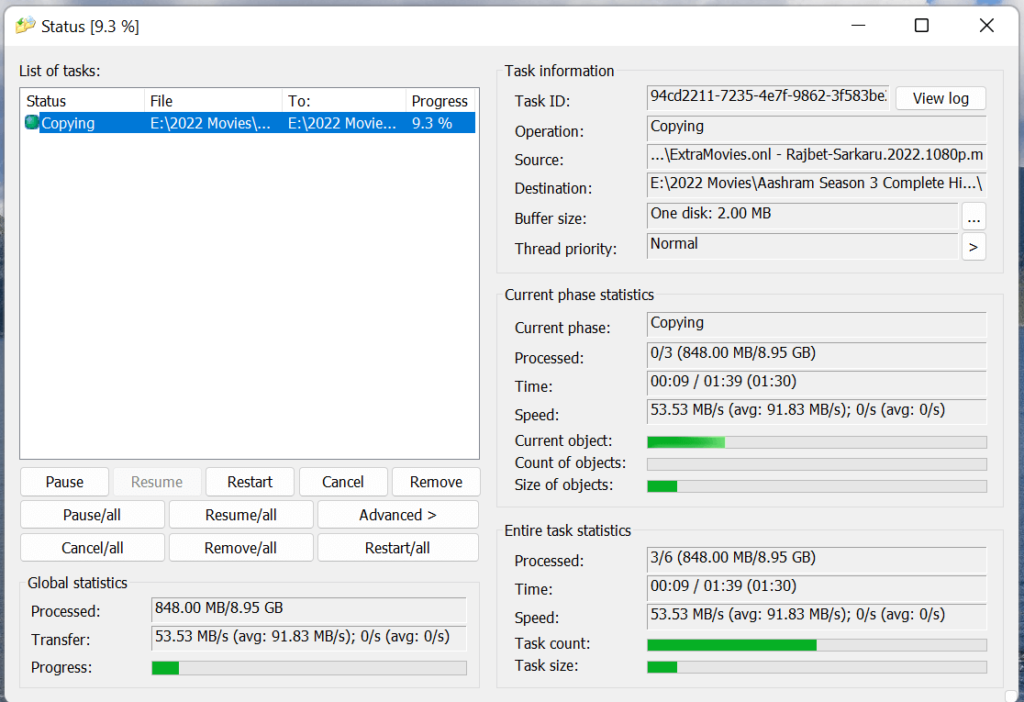The height and width of the screenshot is (702, 1024).
Task: Remove the selected task from list
Action: pos(436,482)
